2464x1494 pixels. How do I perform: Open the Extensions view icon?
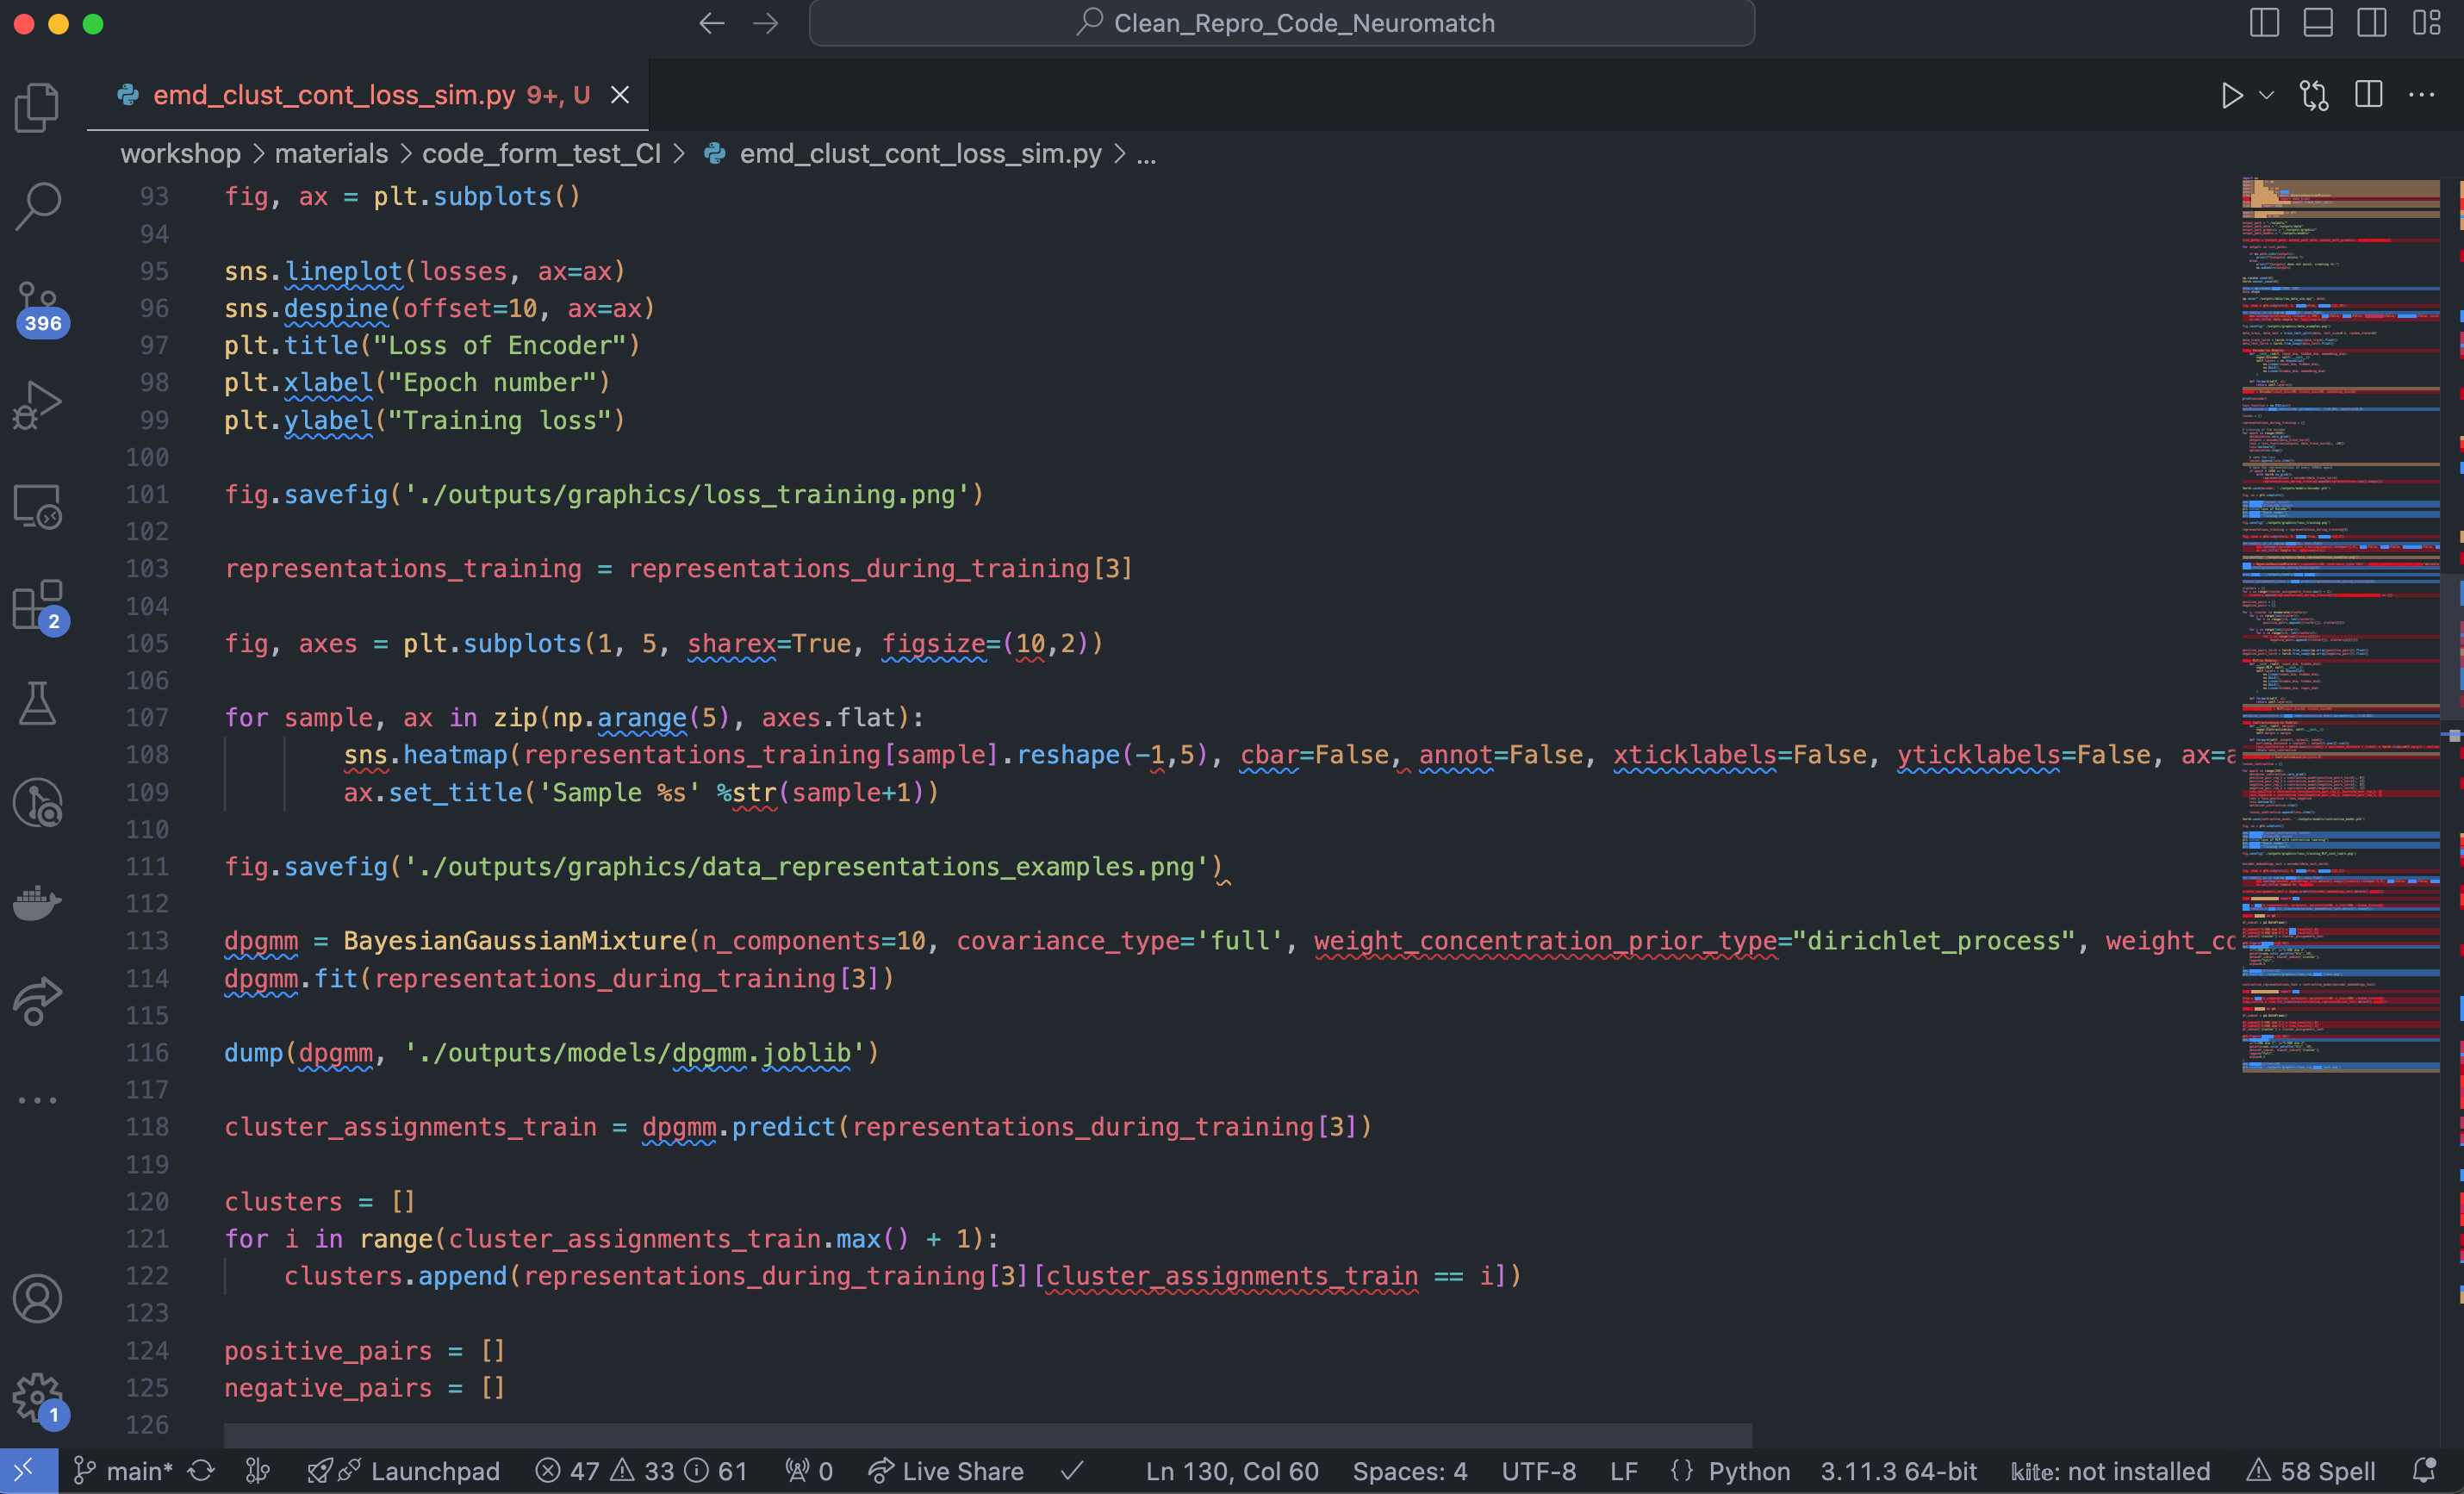coord(37,605)
